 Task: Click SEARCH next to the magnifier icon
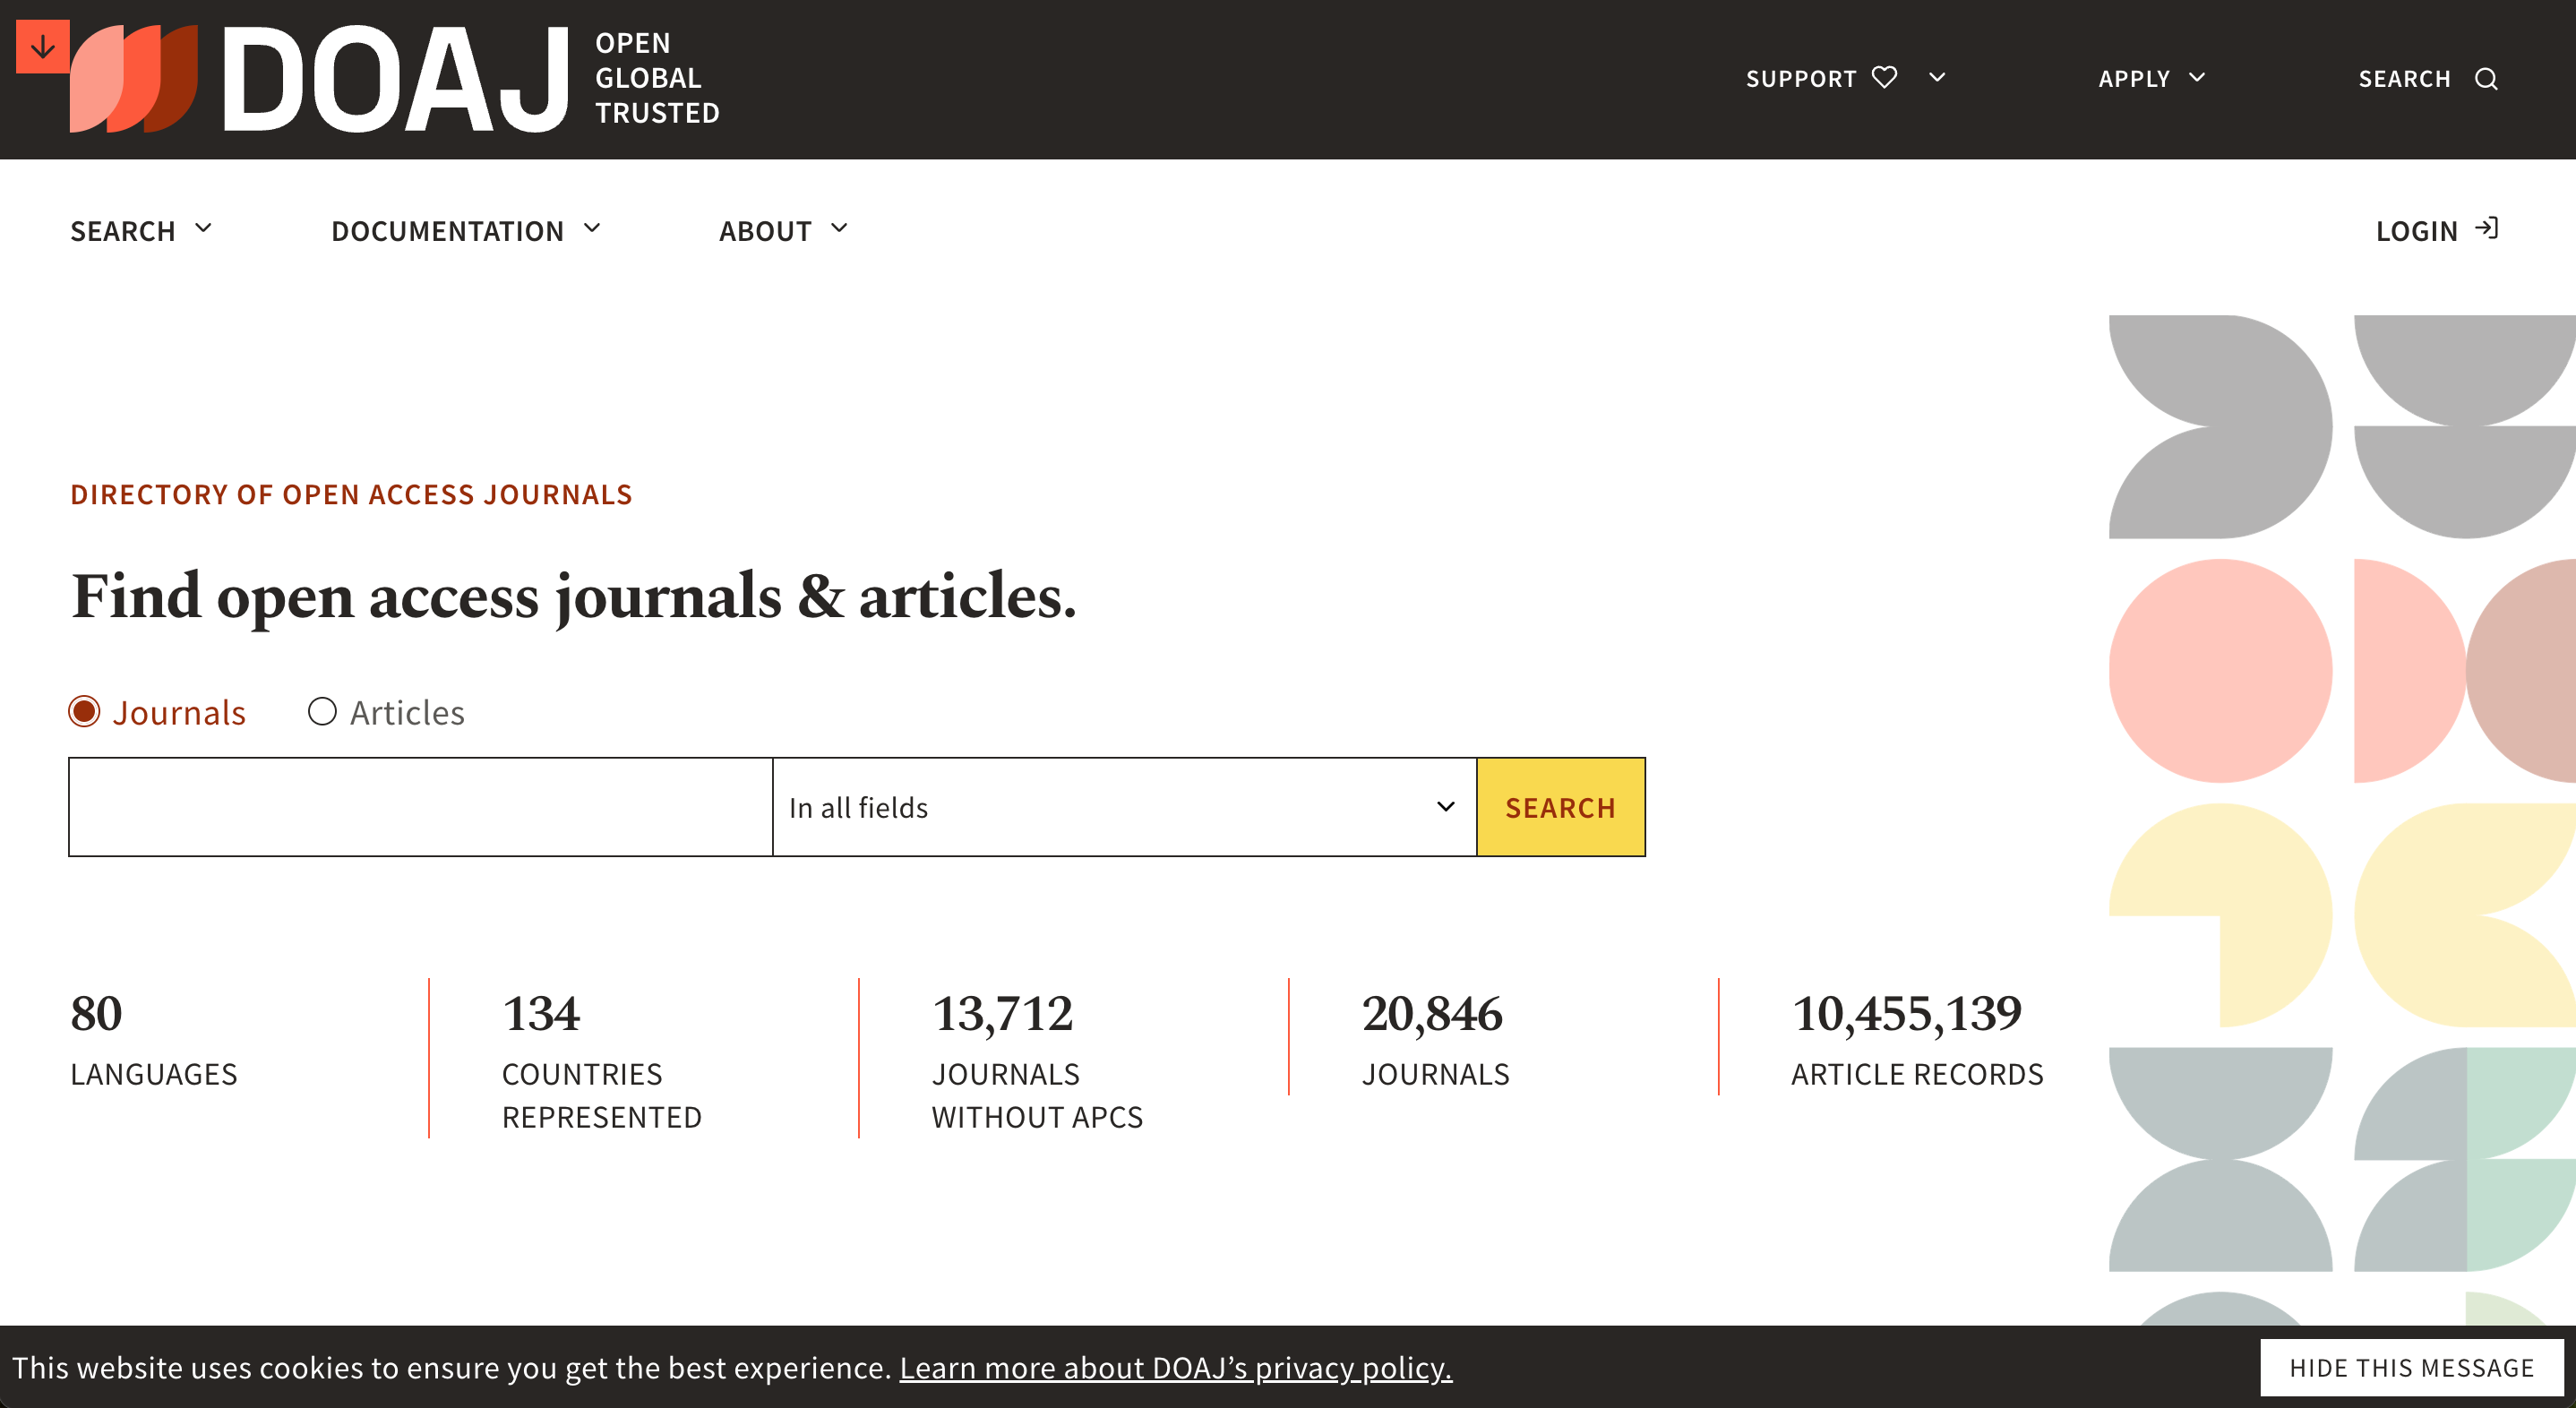pyautogui.click(x=2407, y=79)
